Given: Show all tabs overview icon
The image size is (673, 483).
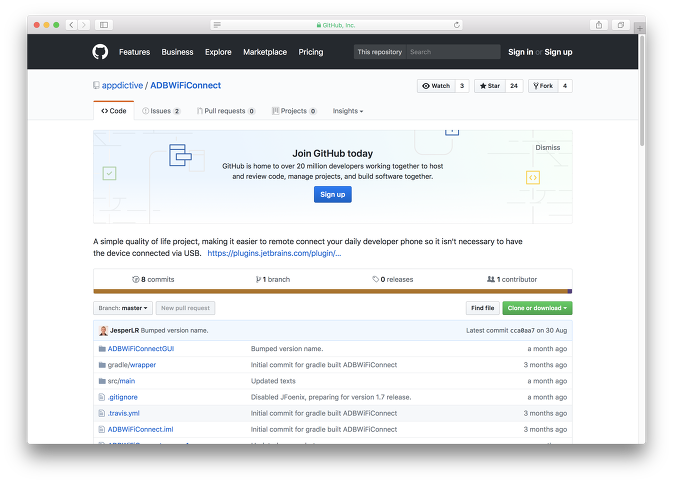Looking at the screenshot, I should [621, 25].
